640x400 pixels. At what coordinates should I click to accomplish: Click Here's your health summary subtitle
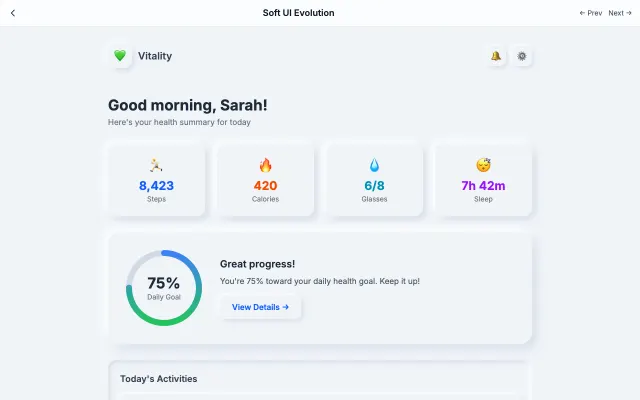coord(179,122)
